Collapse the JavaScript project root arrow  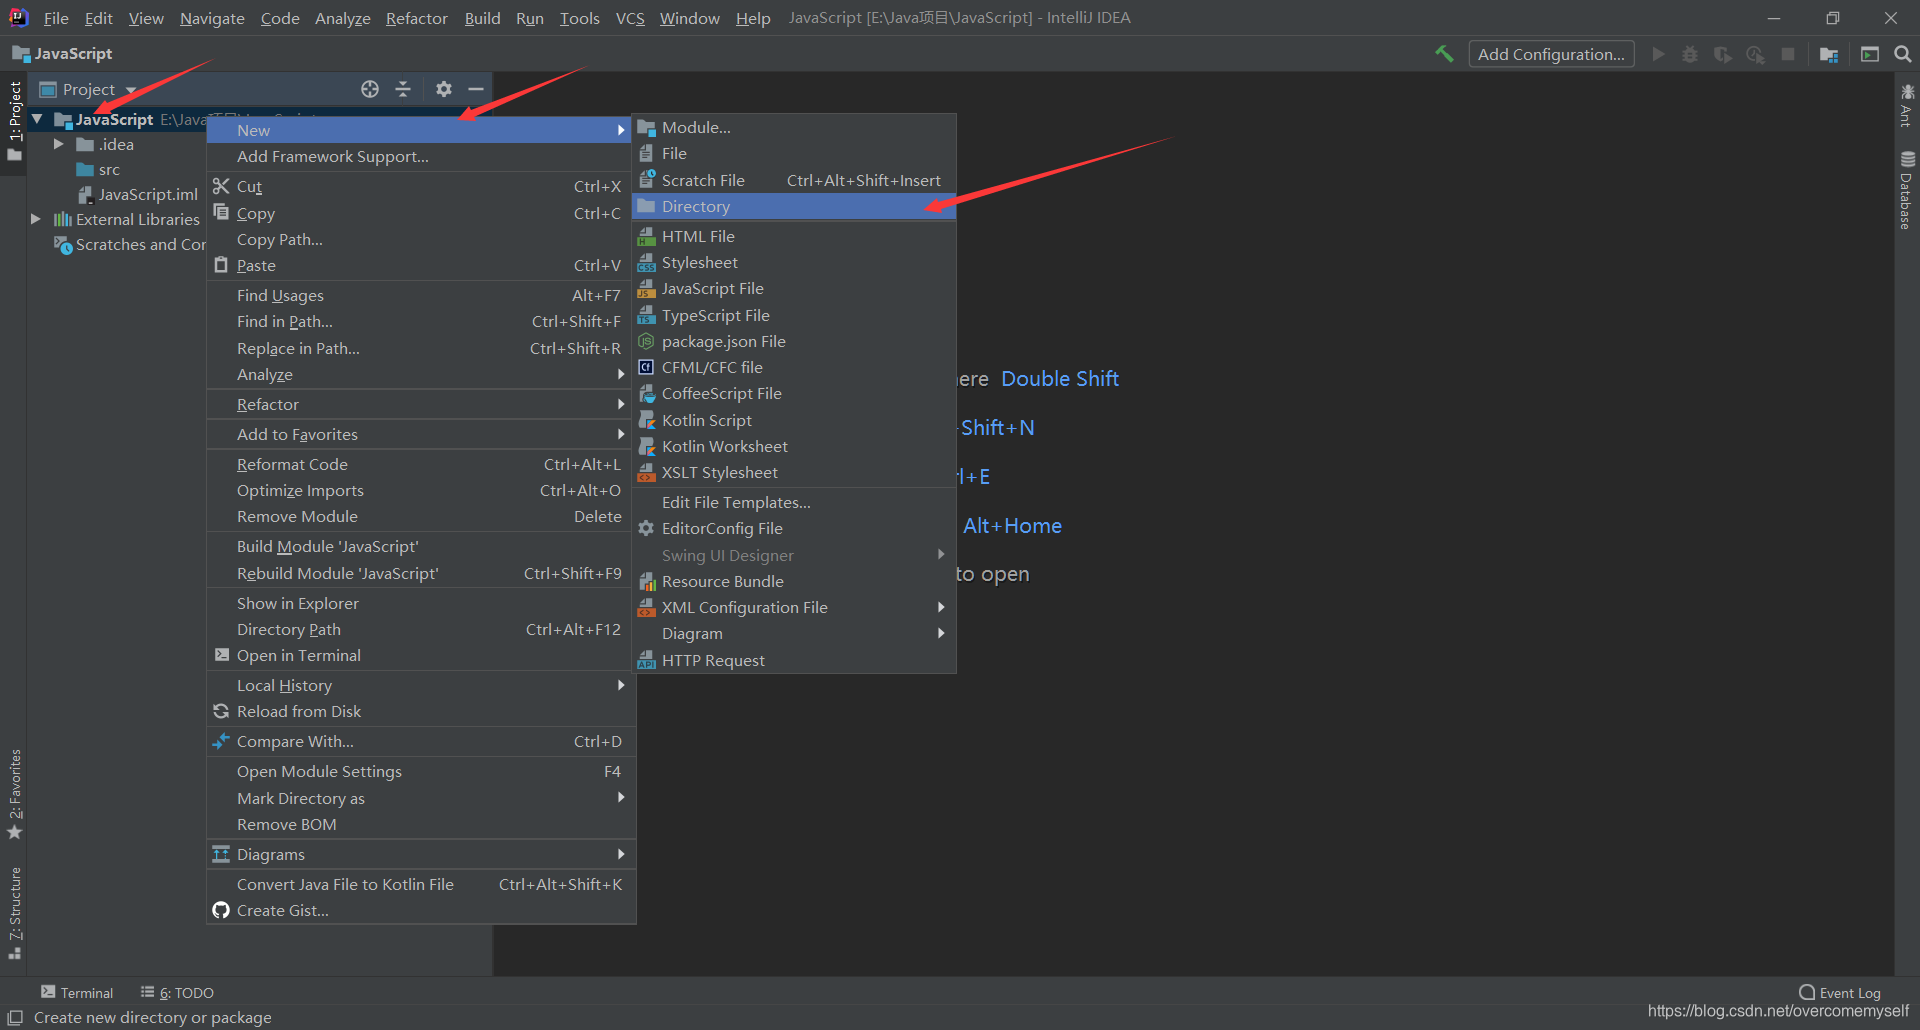pos(37,119)
